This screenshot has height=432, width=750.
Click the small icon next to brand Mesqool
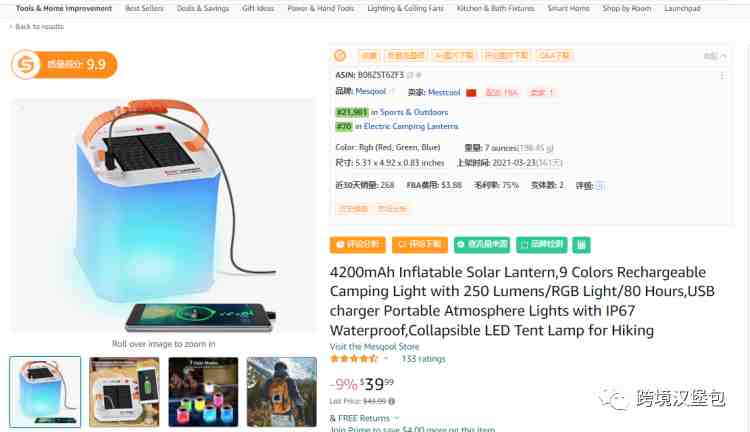click(392, 91)
